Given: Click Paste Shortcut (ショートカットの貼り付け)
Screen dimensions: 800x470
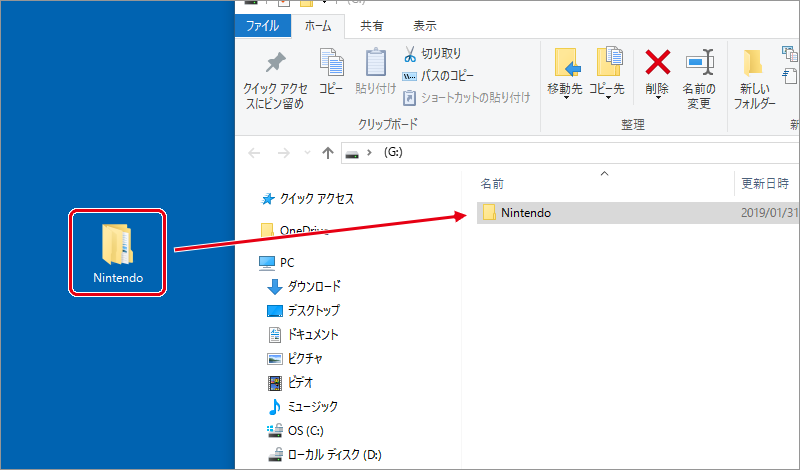Looking at the screenshot, I should (x=466, y=97).
